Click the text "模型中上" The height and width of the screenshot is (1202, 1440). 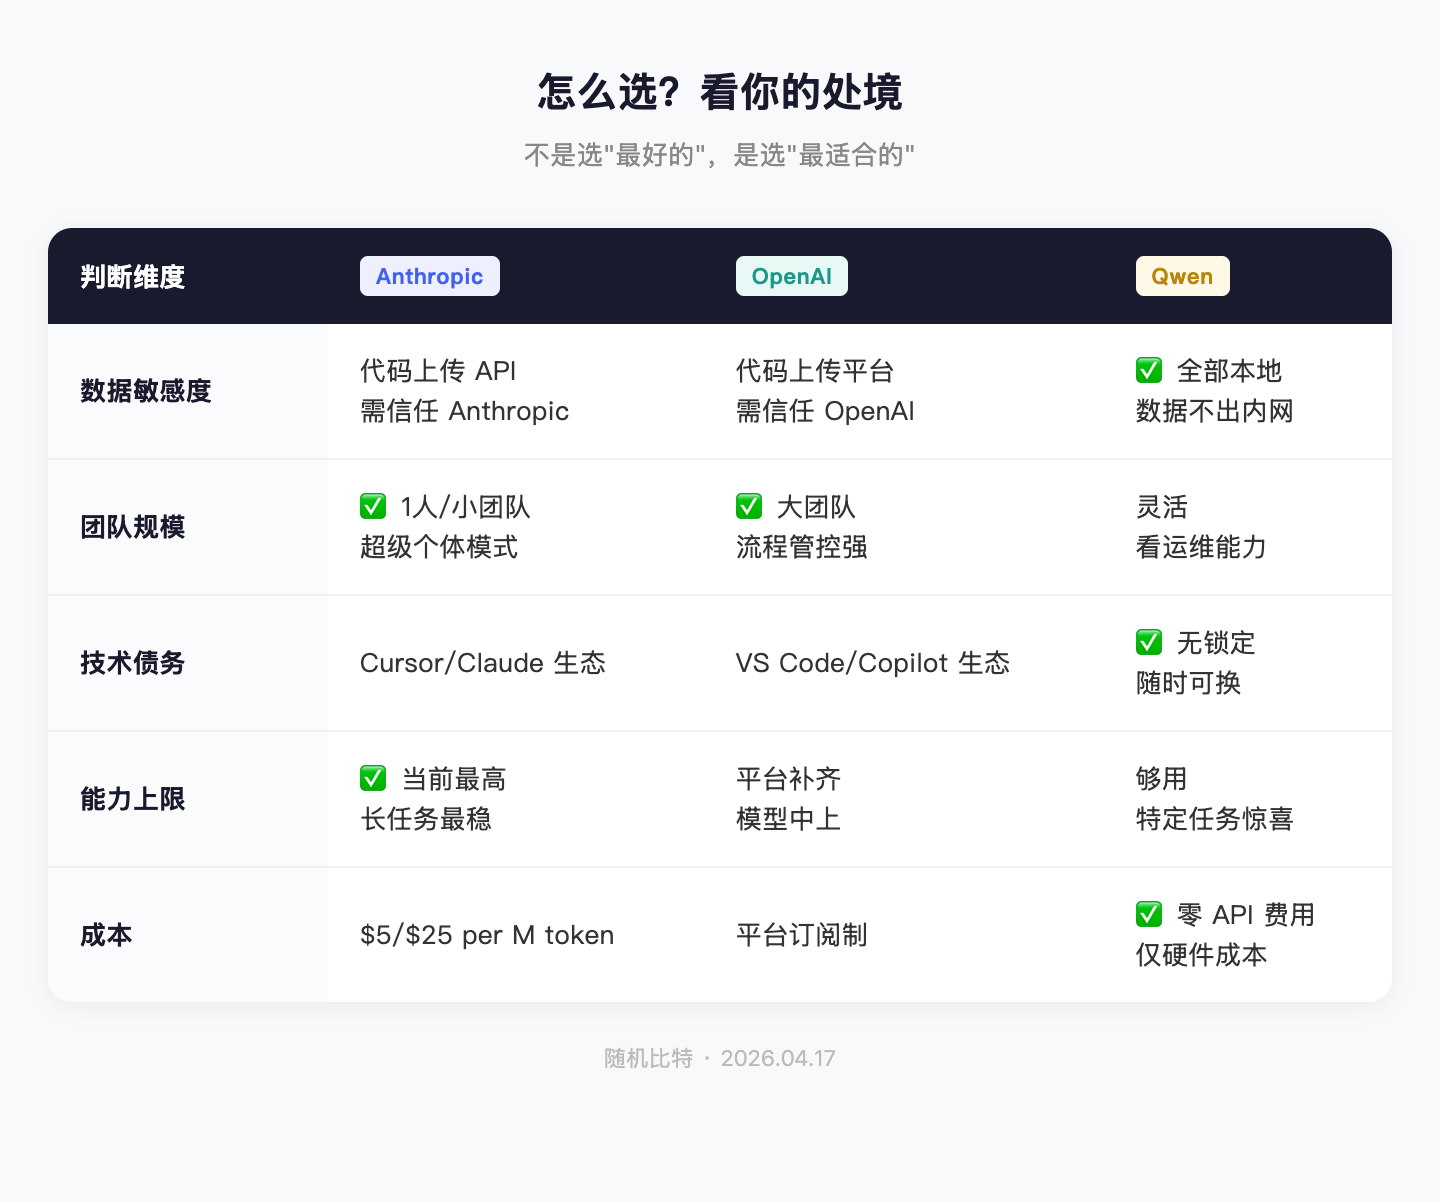point(789,819)
